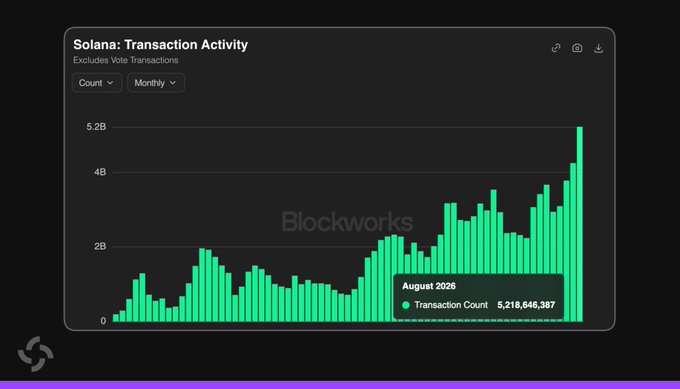Open the Count dropdown
Screen dimensions: 680x389
click(97, 83)
